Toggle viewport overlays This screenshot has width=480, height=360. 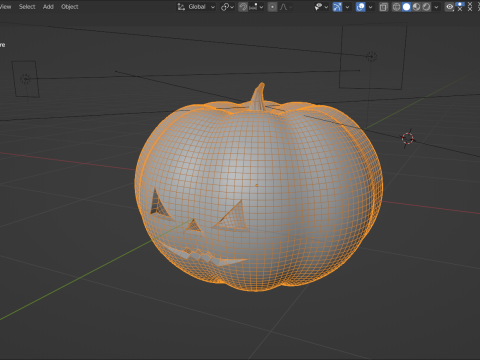point(360,7)
